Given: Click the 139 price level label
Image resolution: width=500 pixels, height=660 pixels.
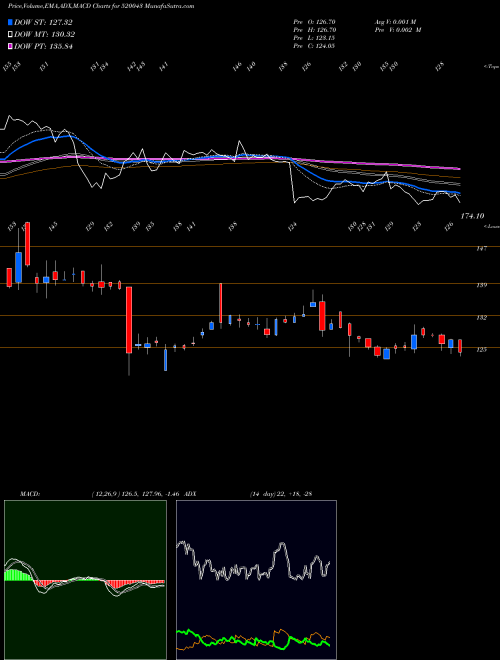Looking at the screenshot, I should (x=481, y=285).
